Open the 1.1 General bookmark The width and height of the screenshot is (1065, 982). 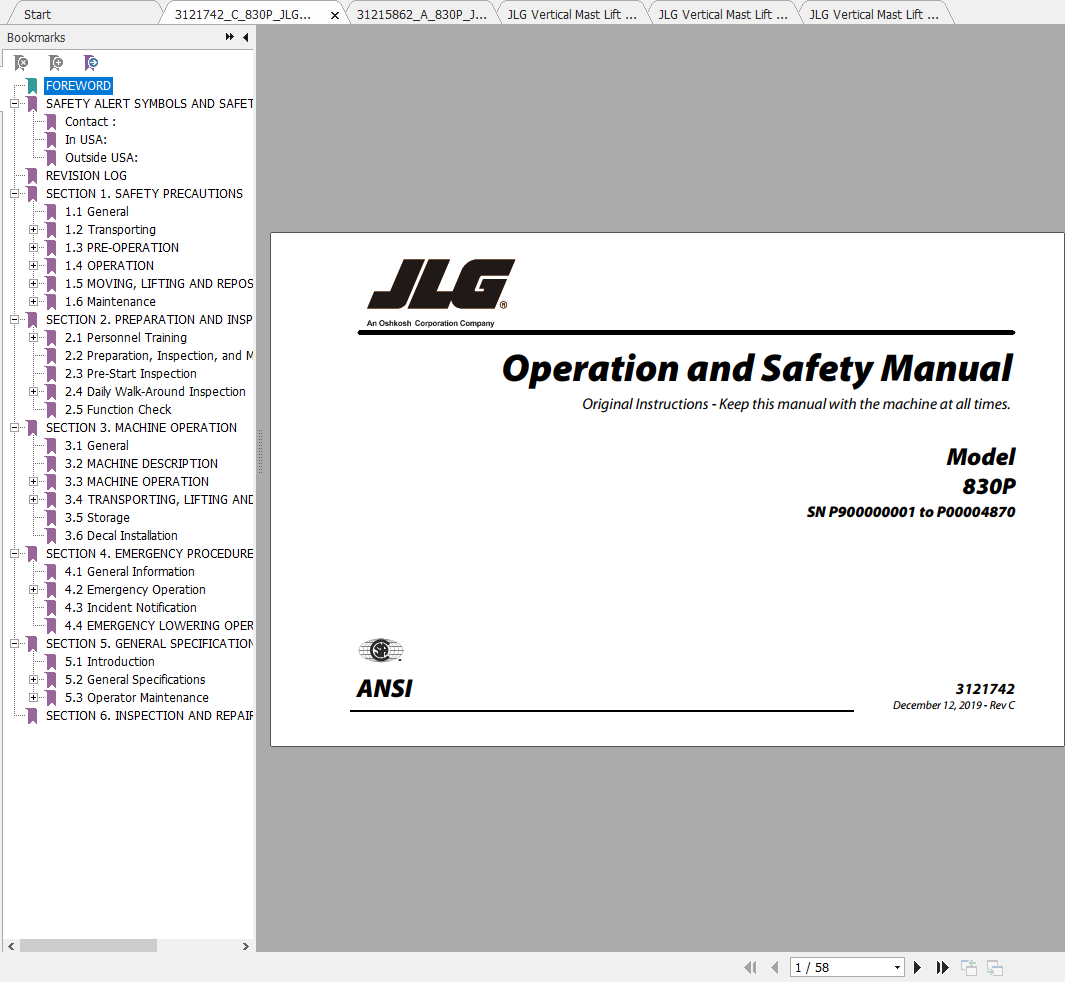pyautogui.click(x=96, y=212)
